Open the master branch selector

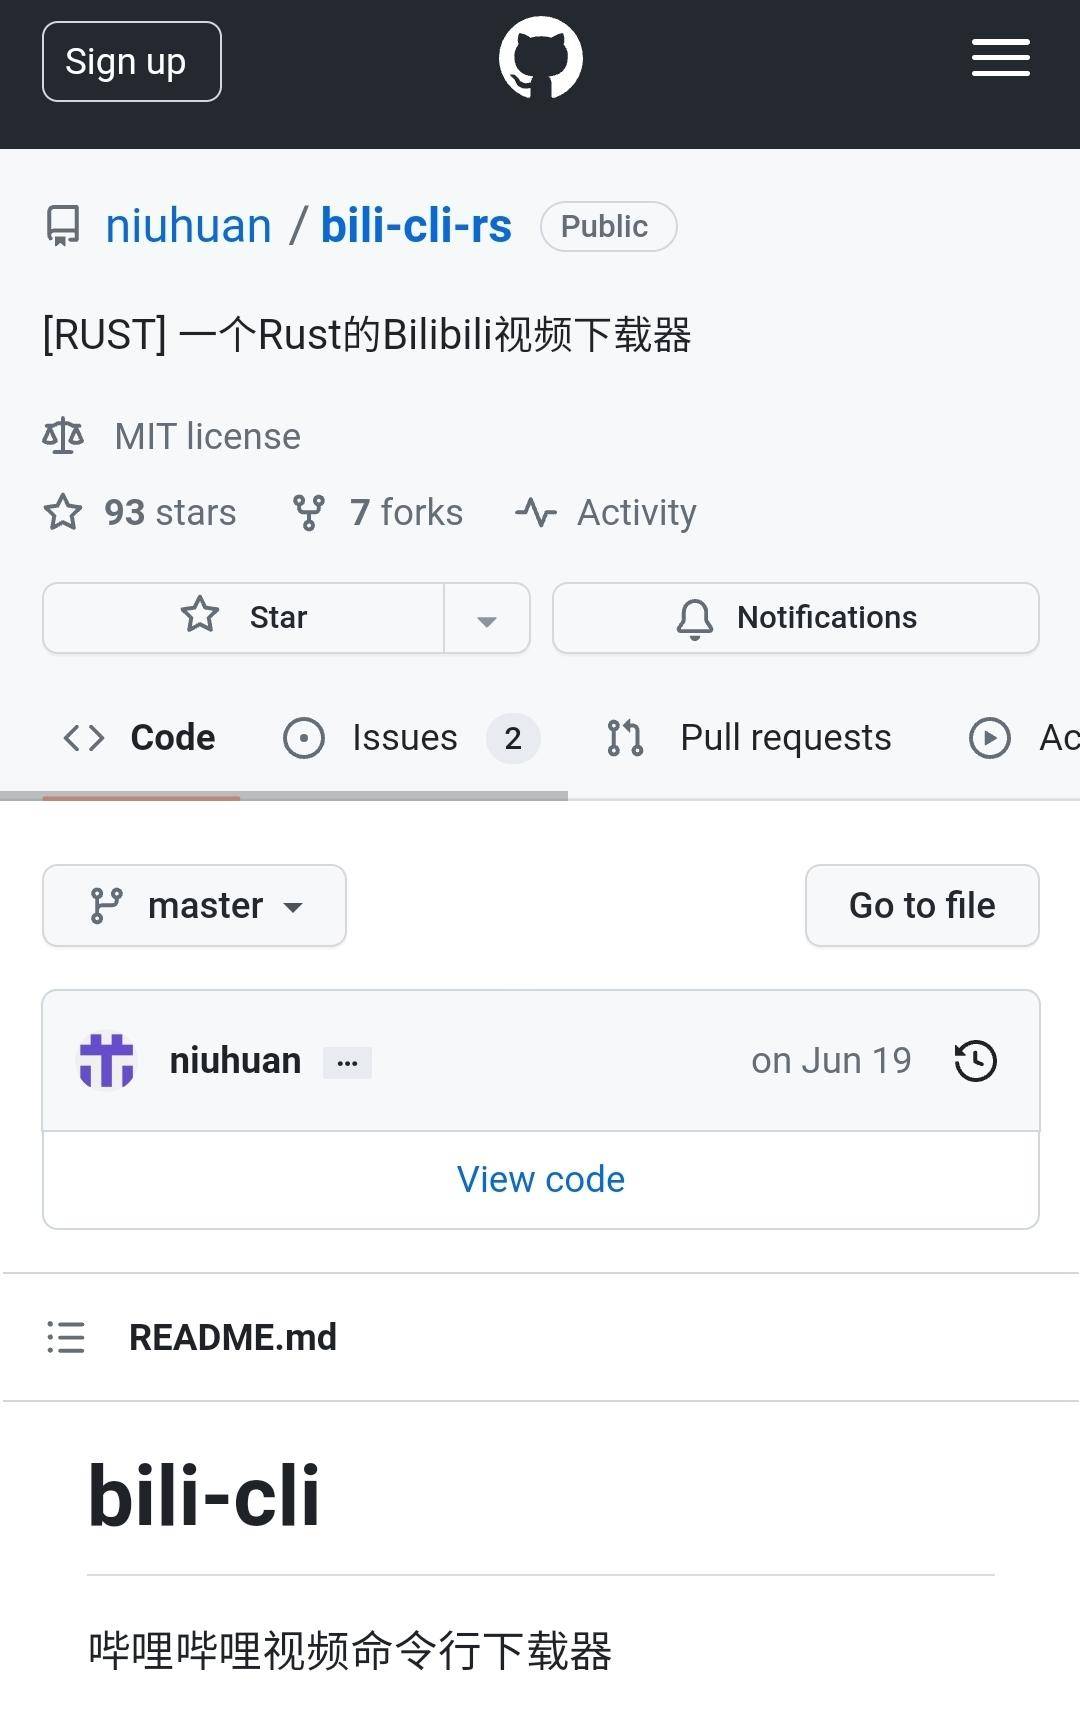coord(194,905)
